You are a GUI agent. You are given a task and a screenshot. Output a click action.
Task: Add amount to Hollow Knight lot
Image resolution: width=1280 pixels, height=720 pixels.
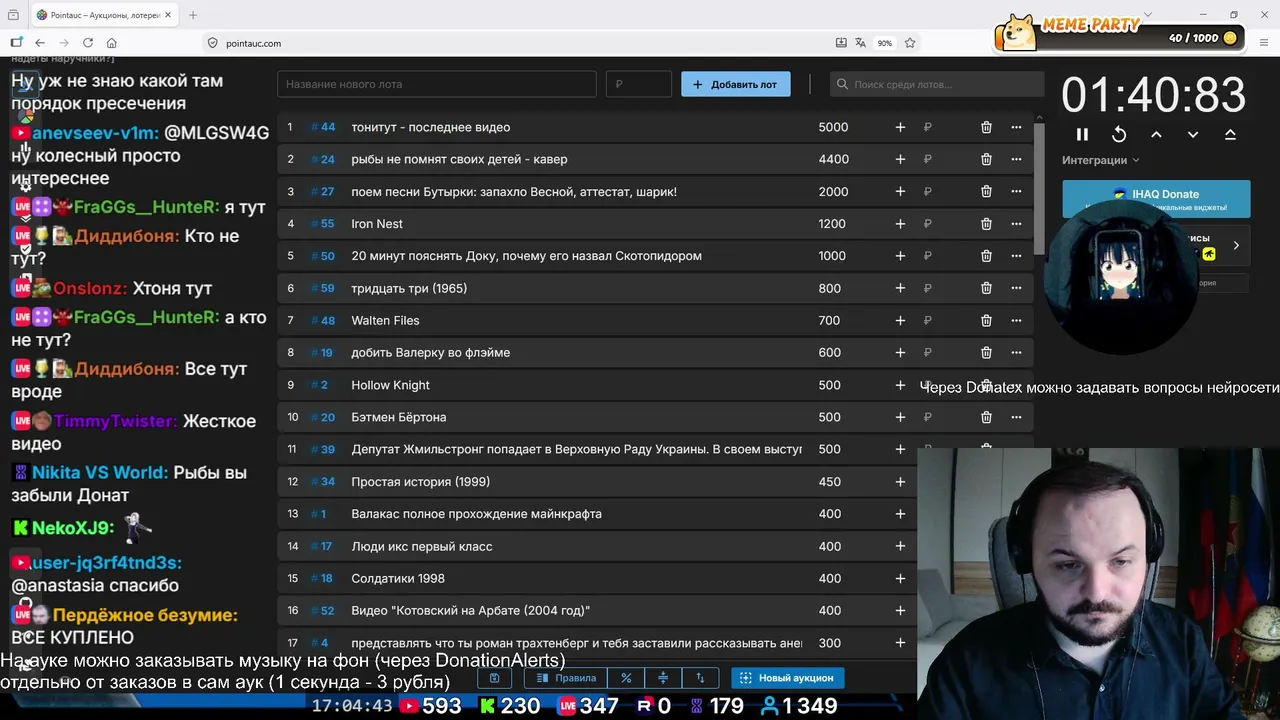tap(900, 385)
